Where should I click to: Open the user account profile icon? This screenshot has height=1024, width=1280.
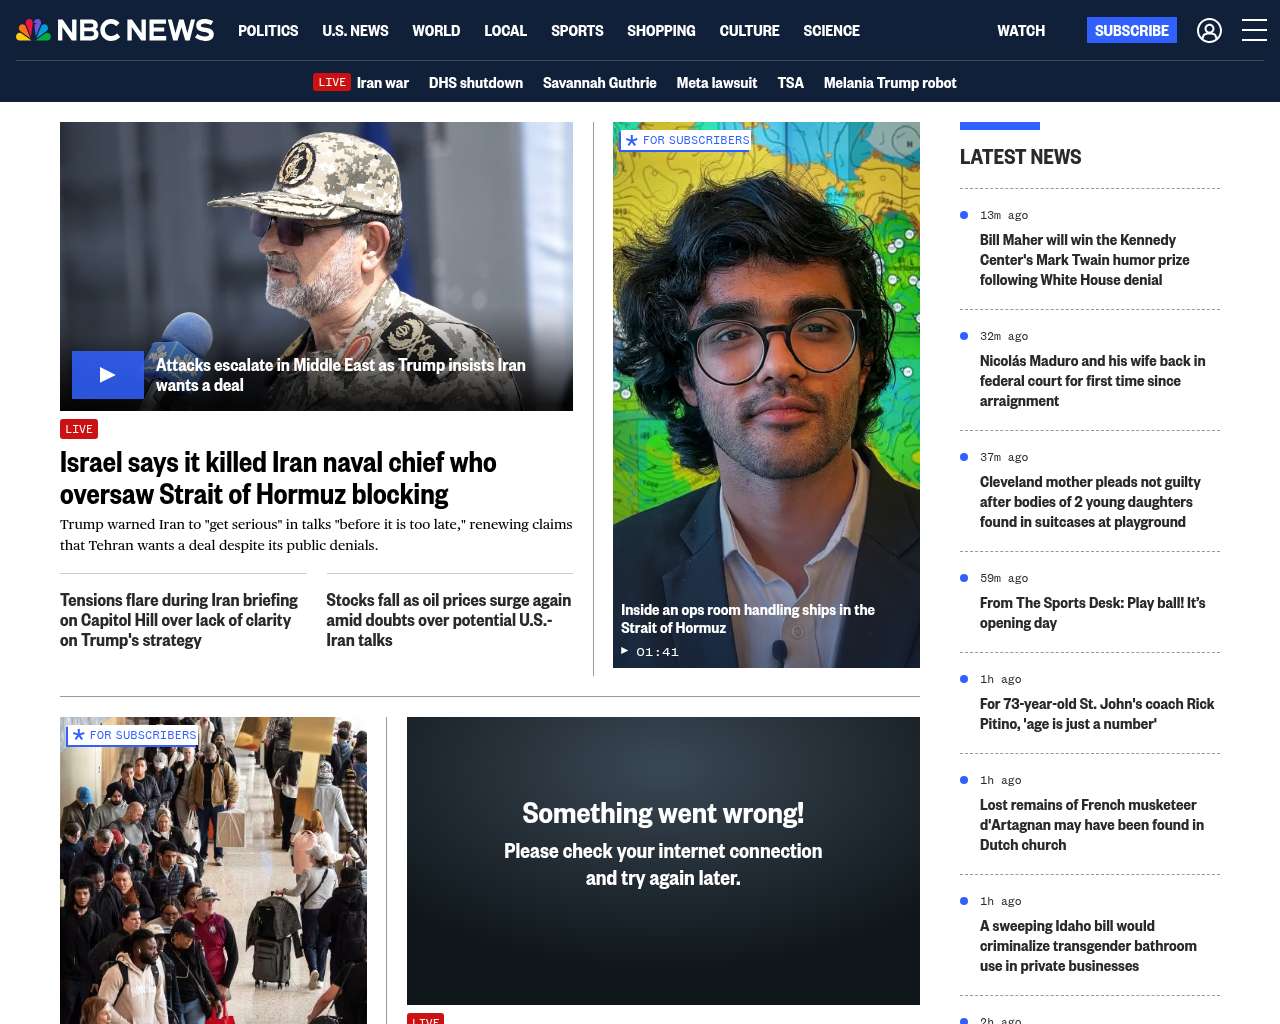(x=1209, y=31)
